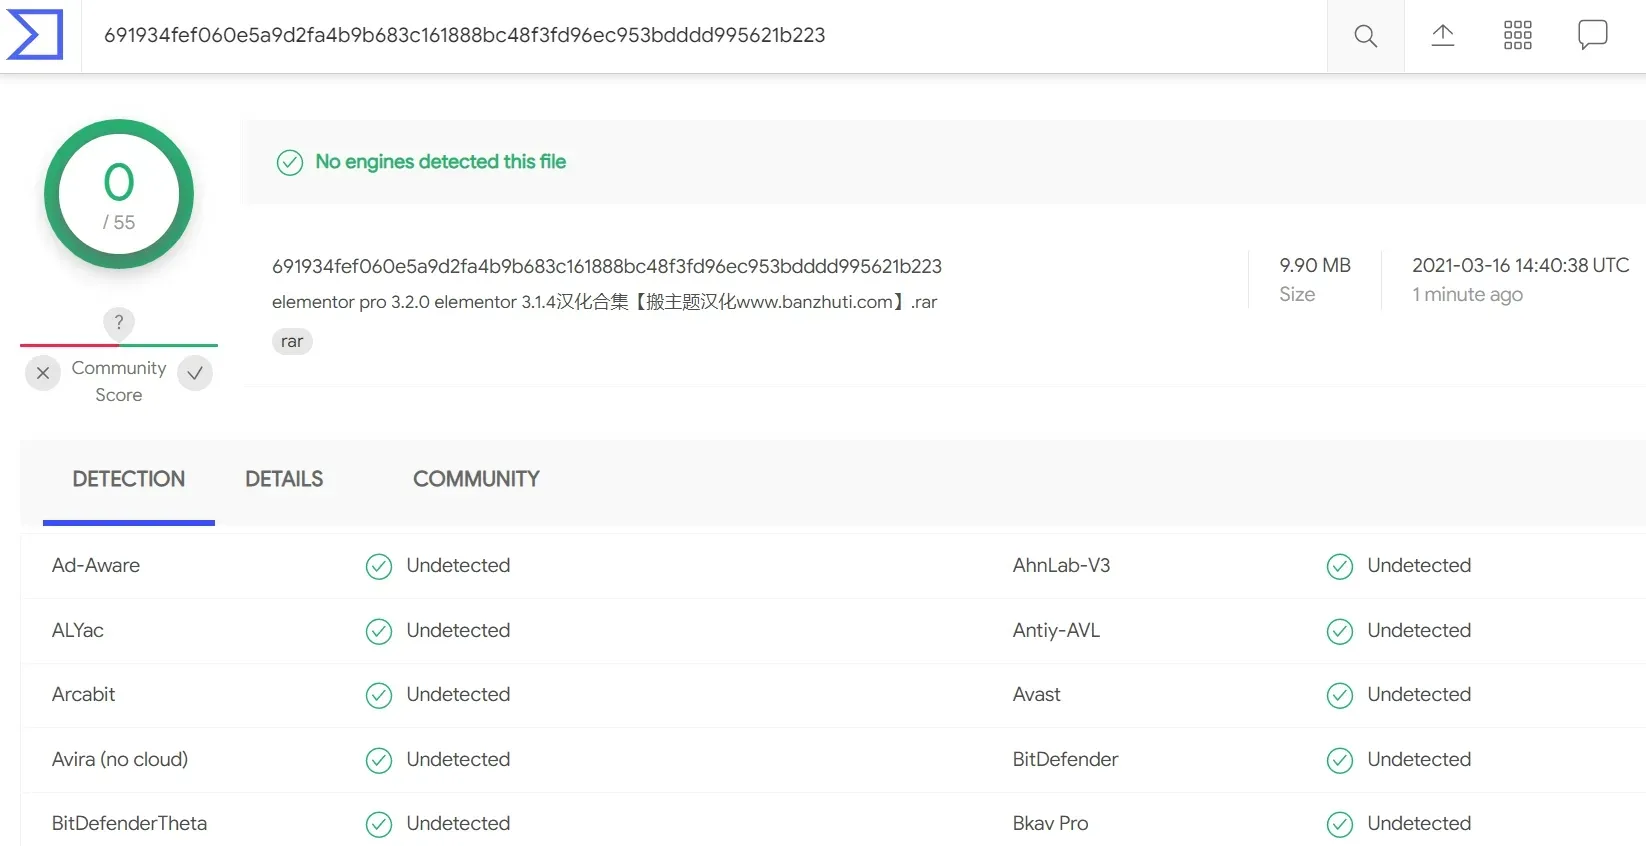Switch to the DETECTION tab
Image resolution: width=1646 pixels, height=846 pixels.
click(129, 479)
